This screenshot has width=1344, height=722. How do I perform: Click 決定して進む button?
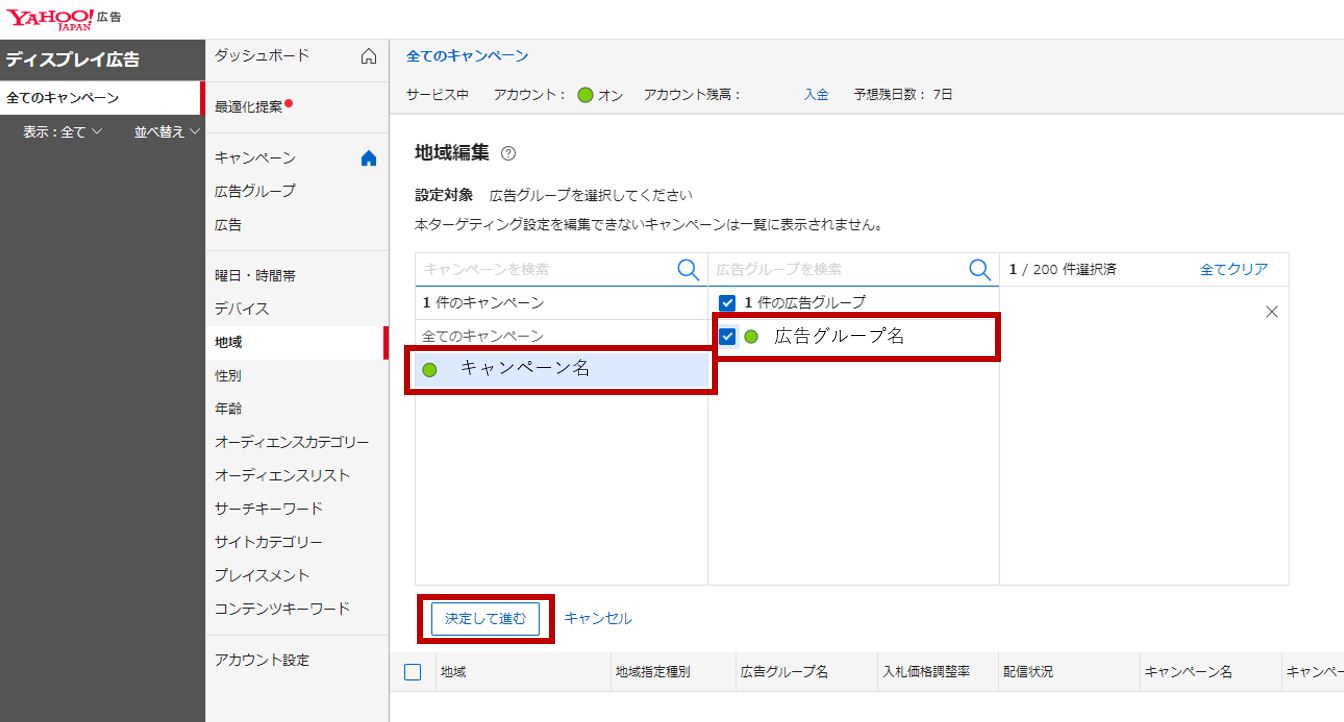485,618
